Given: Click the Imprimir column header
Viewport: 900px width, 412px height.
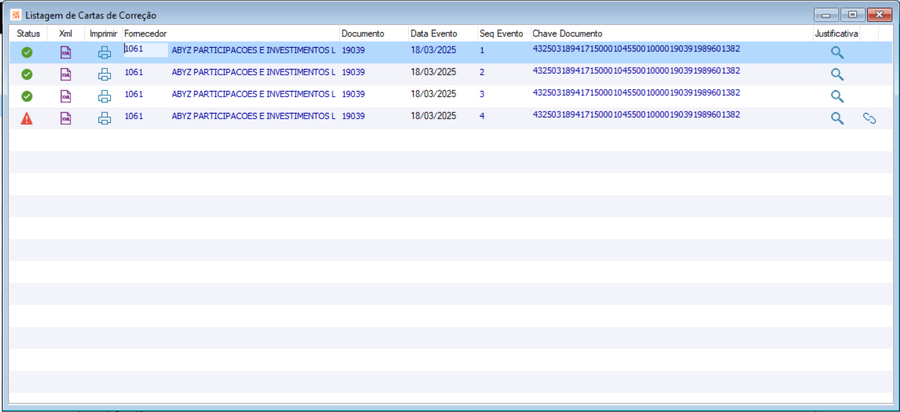Looking at the screenshot, I should pos(104,34).
